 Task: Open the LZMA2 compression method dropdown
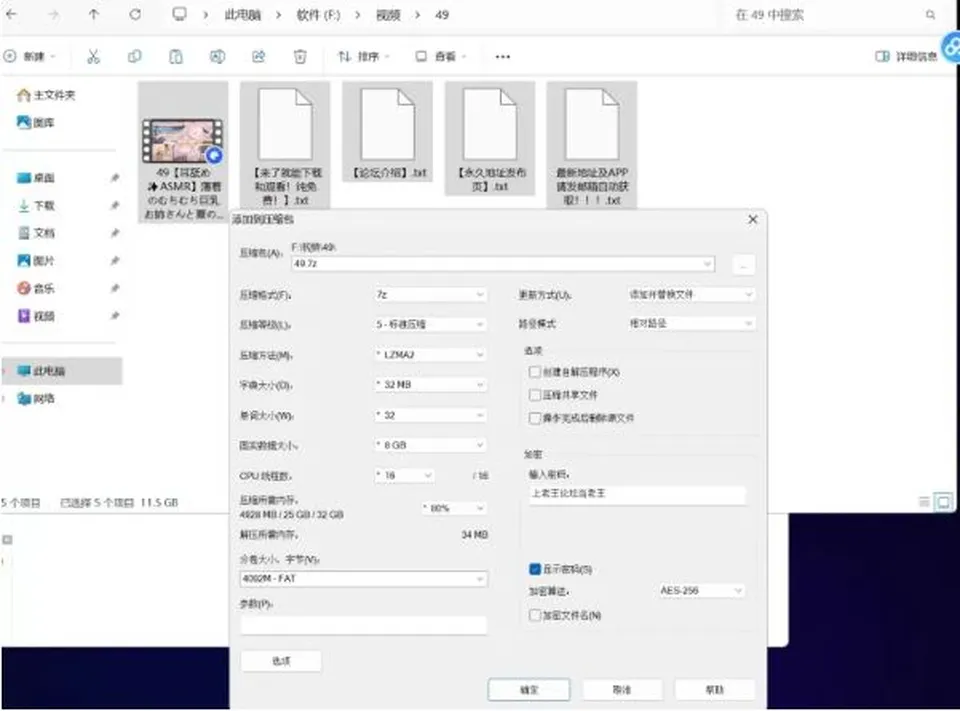point(430,355)
